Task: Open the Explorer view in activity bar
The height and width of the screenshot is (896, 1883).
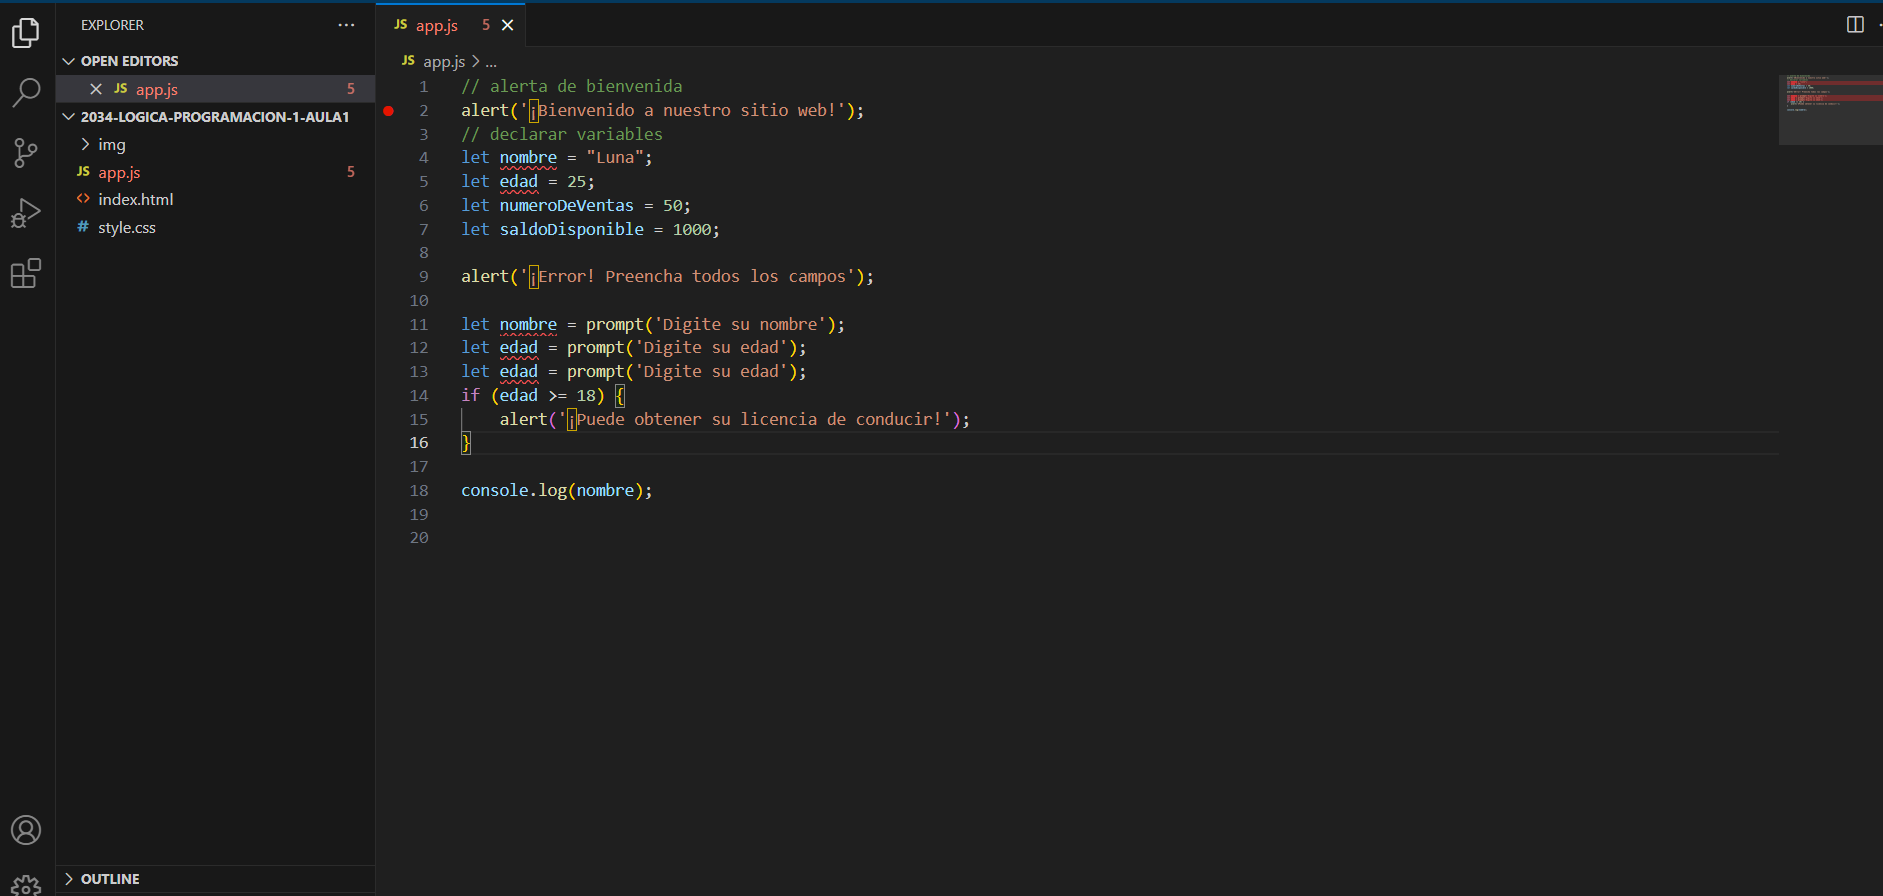Action: tap(26, 33)
